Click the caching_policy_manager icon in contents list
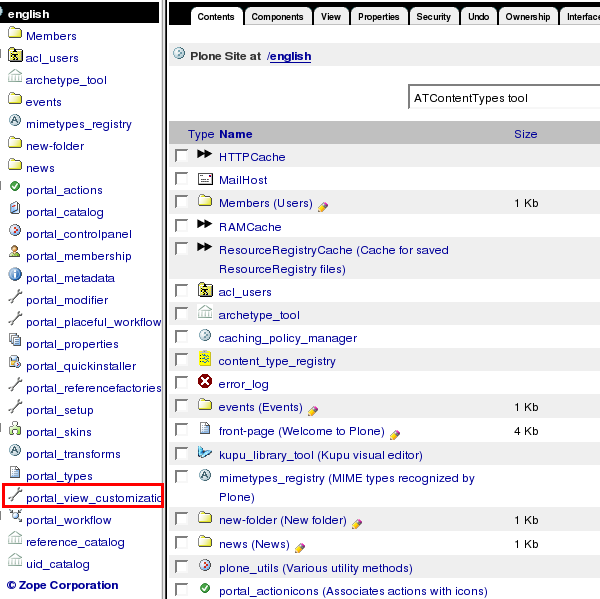The height and width of the screenshot is (599, 600). coord(205,335)
